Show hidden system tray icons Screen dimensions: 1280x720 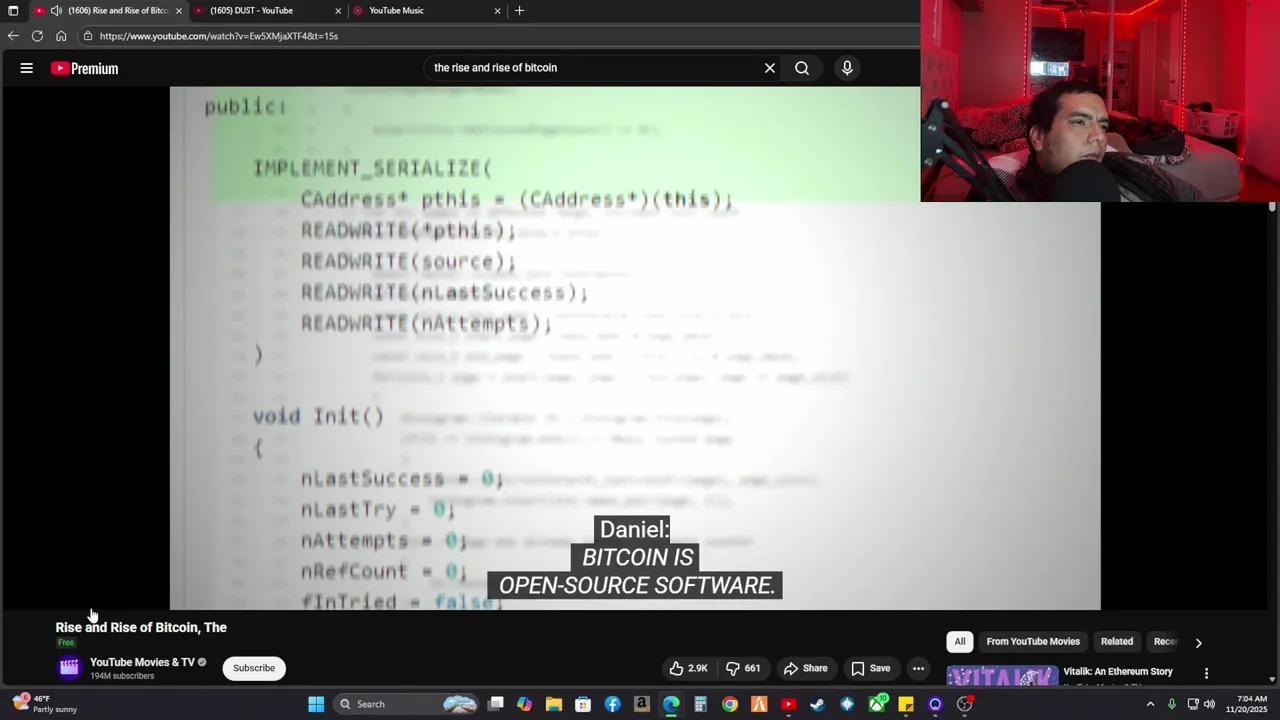[x=1150, y=704]
